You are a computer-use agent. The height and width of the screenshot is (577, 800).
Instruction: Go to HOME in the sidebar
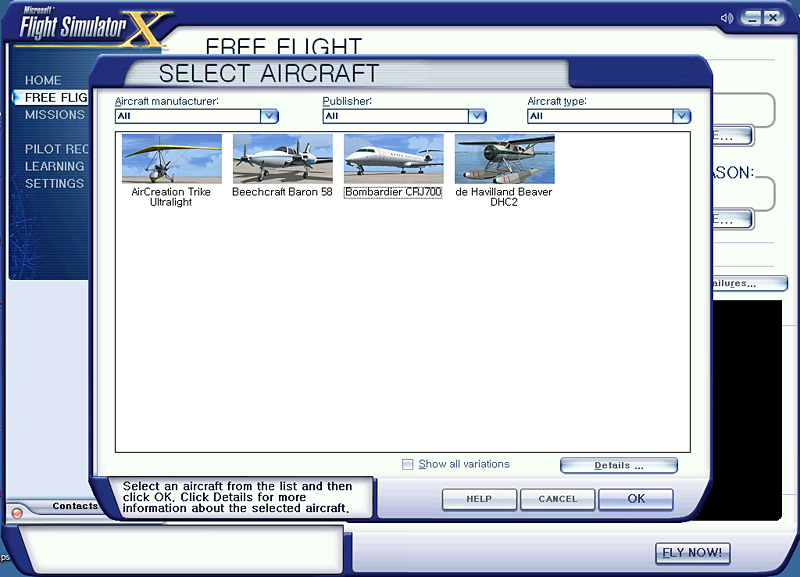point(43,81)
